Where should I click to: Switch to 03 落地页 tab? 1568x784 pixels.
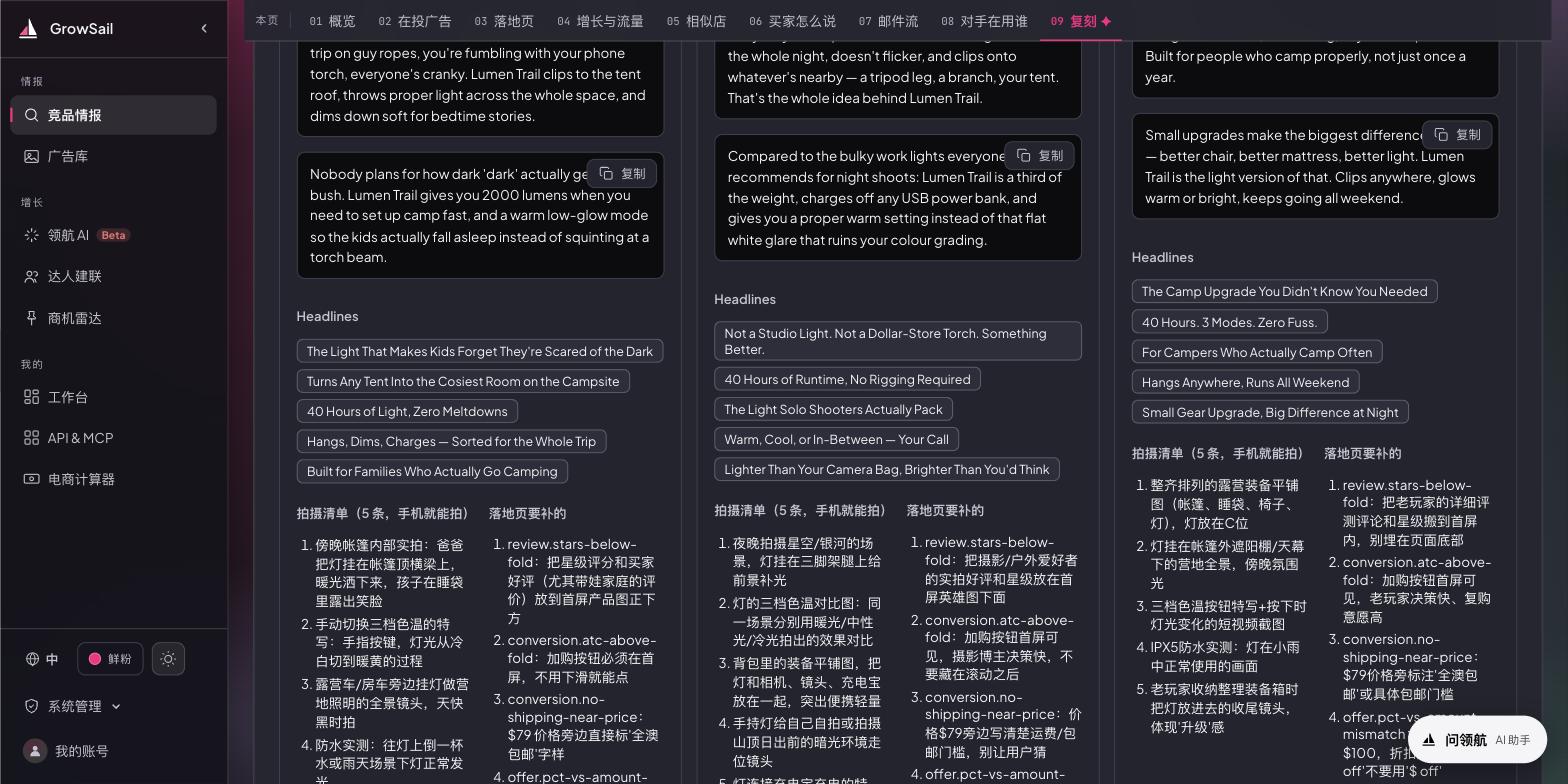click(504, 21)
